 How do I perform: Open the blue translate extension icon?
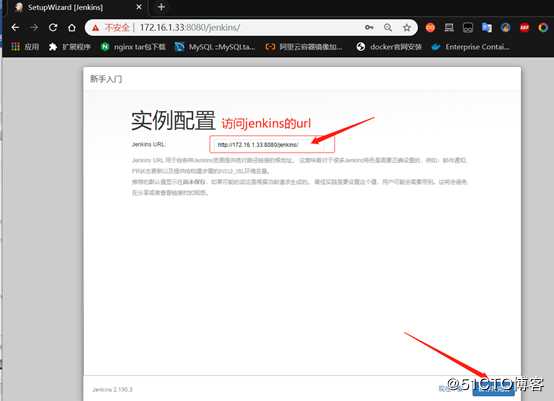(x=487, y=28)
